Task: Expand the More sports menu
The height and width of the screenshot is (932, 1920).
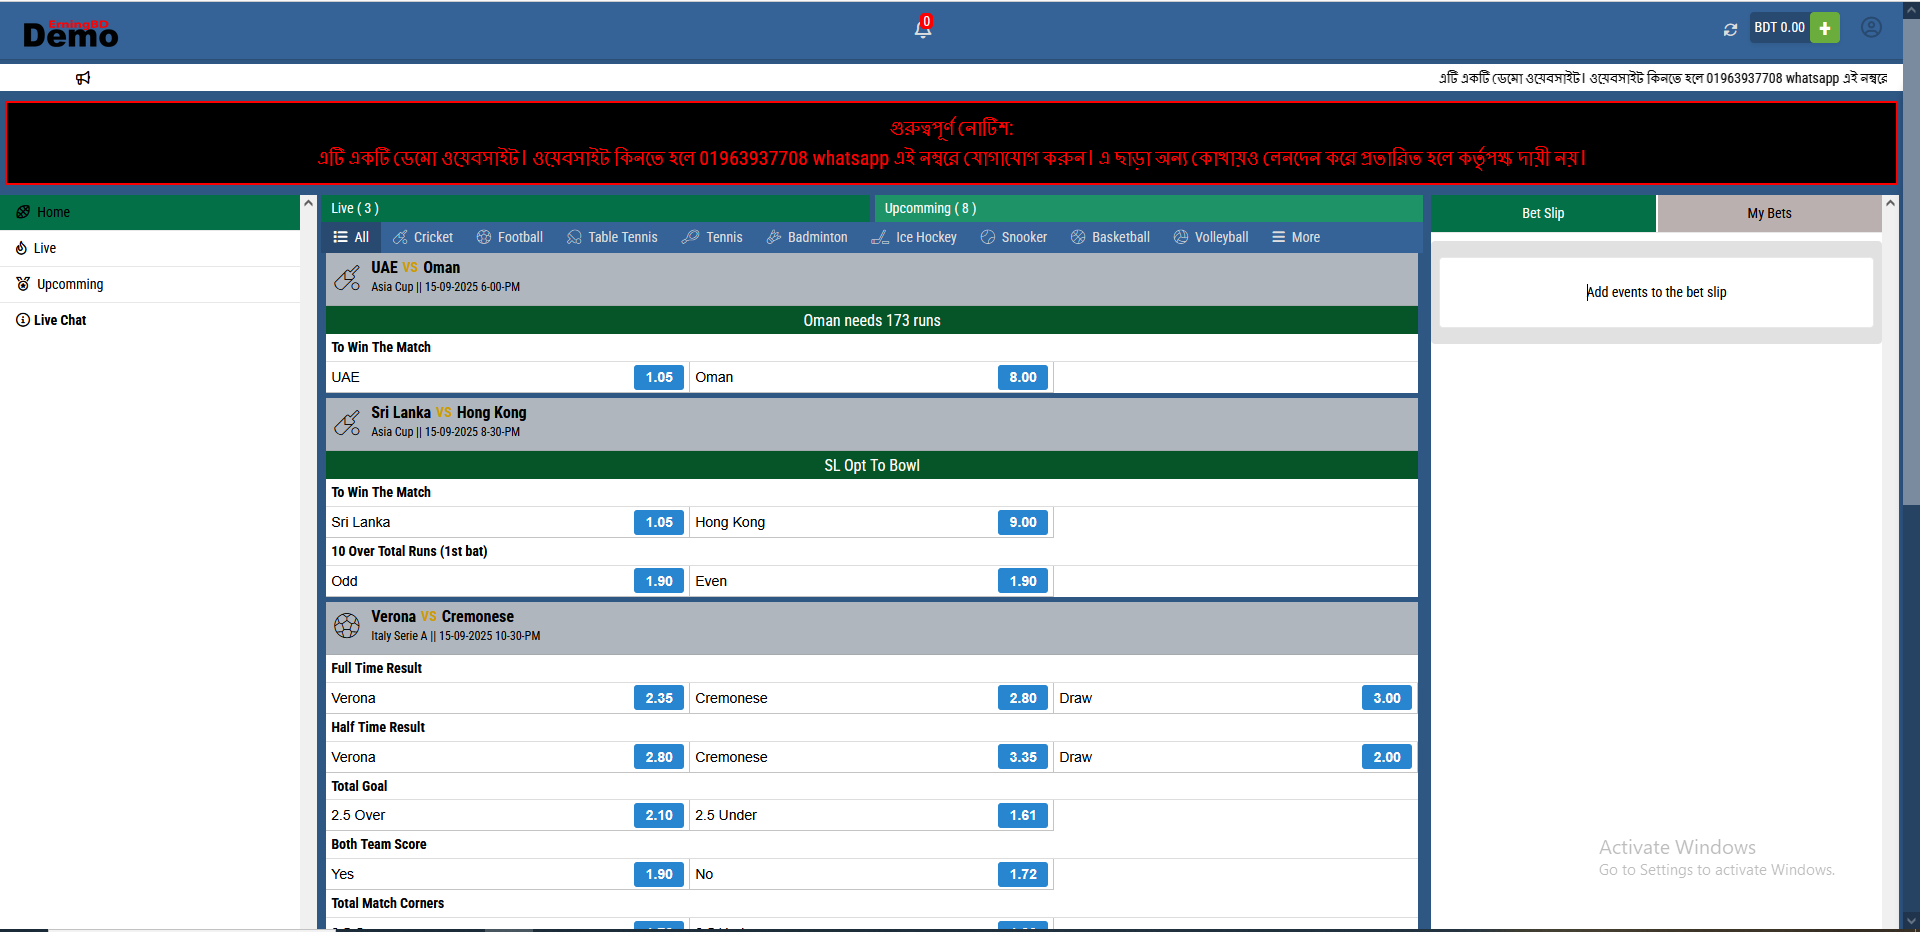Action: click(x=1296, y=237)
